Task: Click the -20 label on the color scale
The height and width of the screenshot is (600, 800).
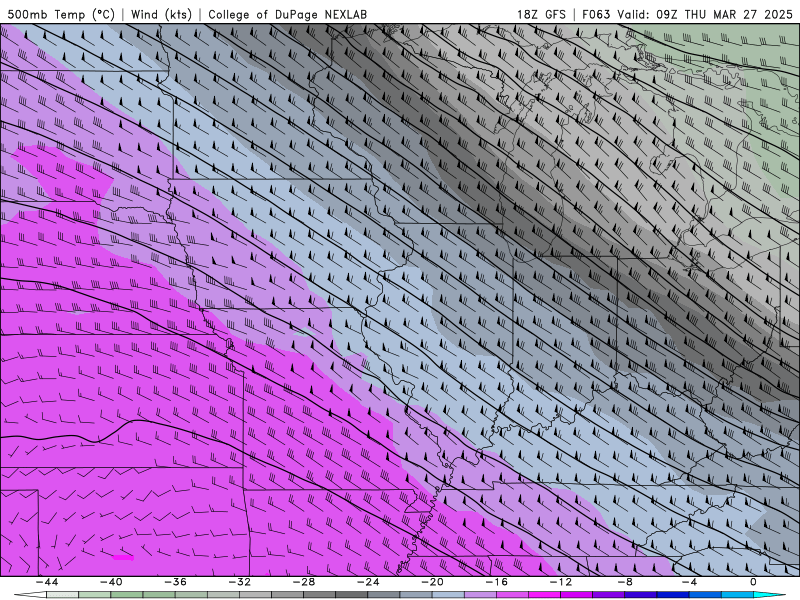Action: [x=432, y=582]
